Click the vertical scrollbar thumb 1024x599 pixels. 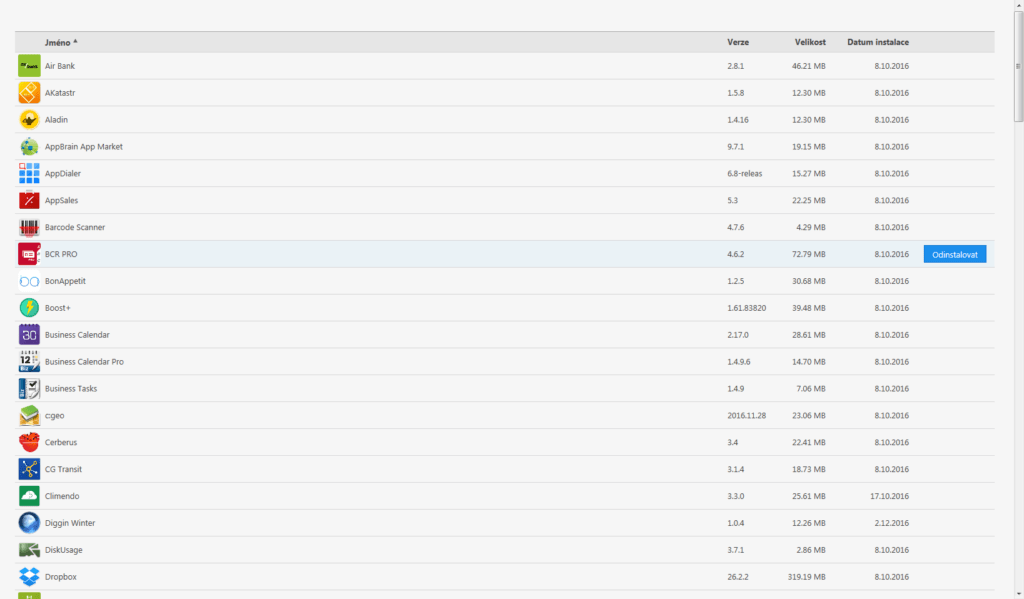pos(1019,66)
